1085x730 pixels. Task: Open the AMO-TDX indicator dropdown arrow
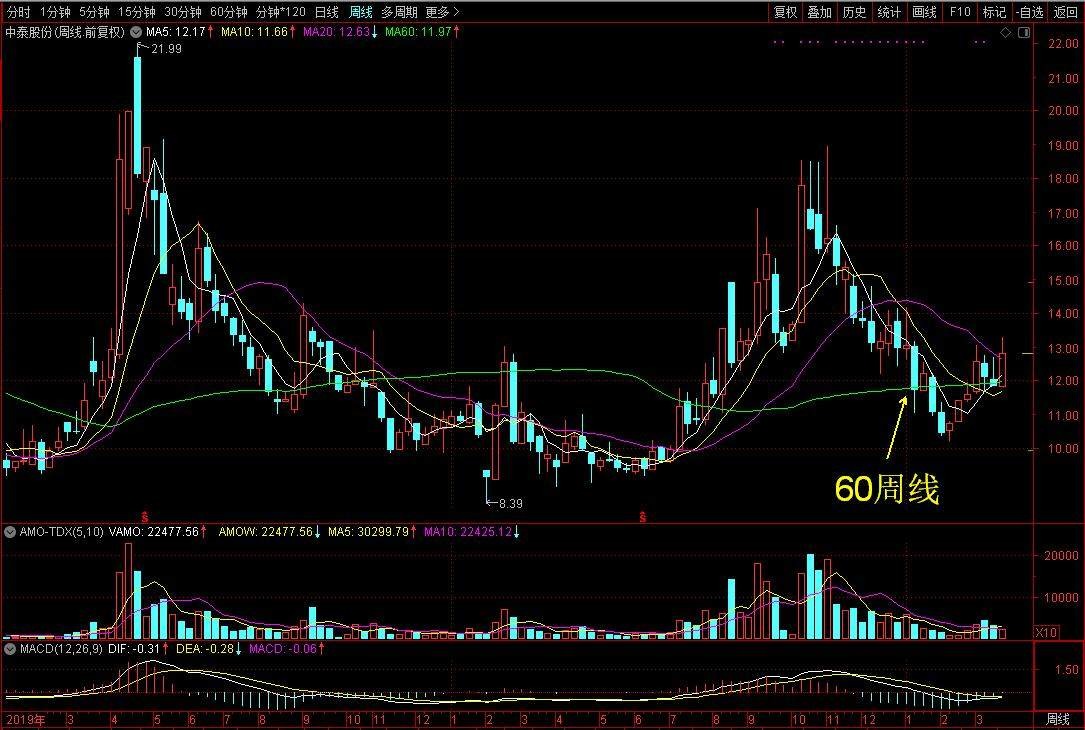coord(10,532)
